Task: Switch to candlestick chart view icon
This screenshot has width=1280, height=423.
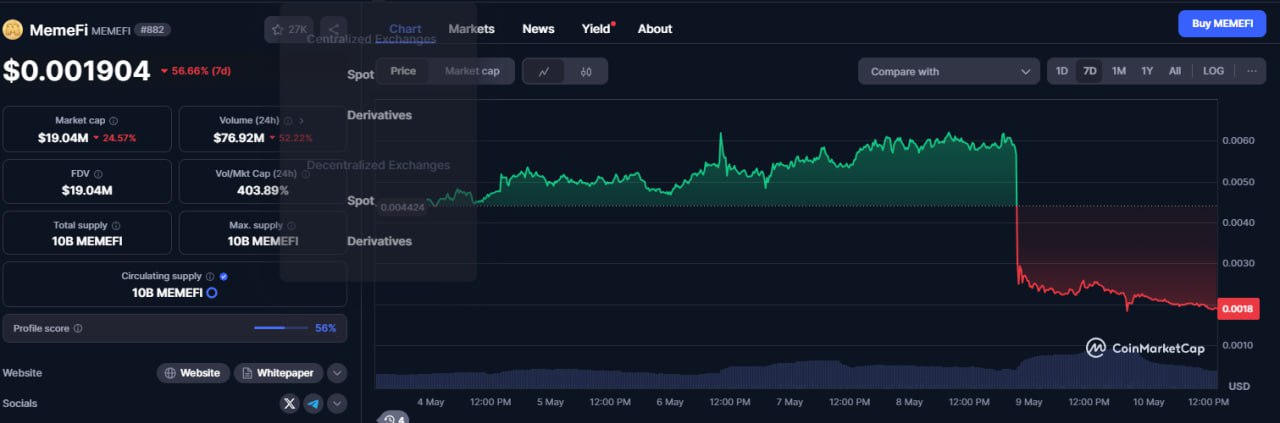Action: pos(586,71)
